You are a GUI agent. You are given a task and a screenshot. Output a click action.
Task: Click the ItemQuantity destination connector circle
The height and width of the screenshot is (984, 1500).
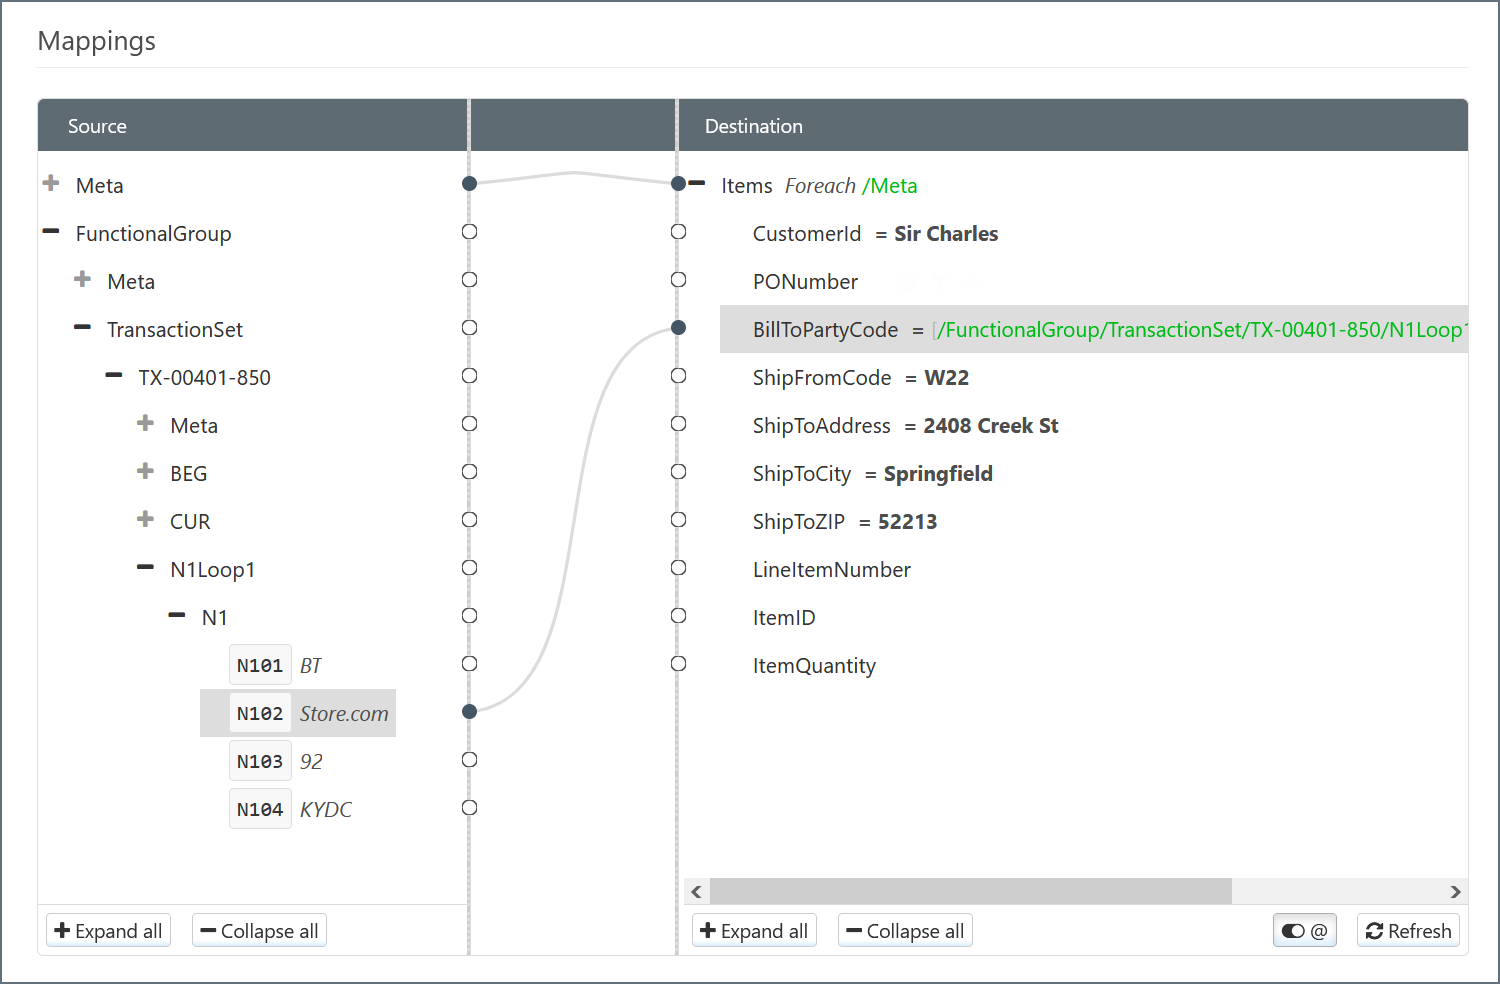(678, 663)
